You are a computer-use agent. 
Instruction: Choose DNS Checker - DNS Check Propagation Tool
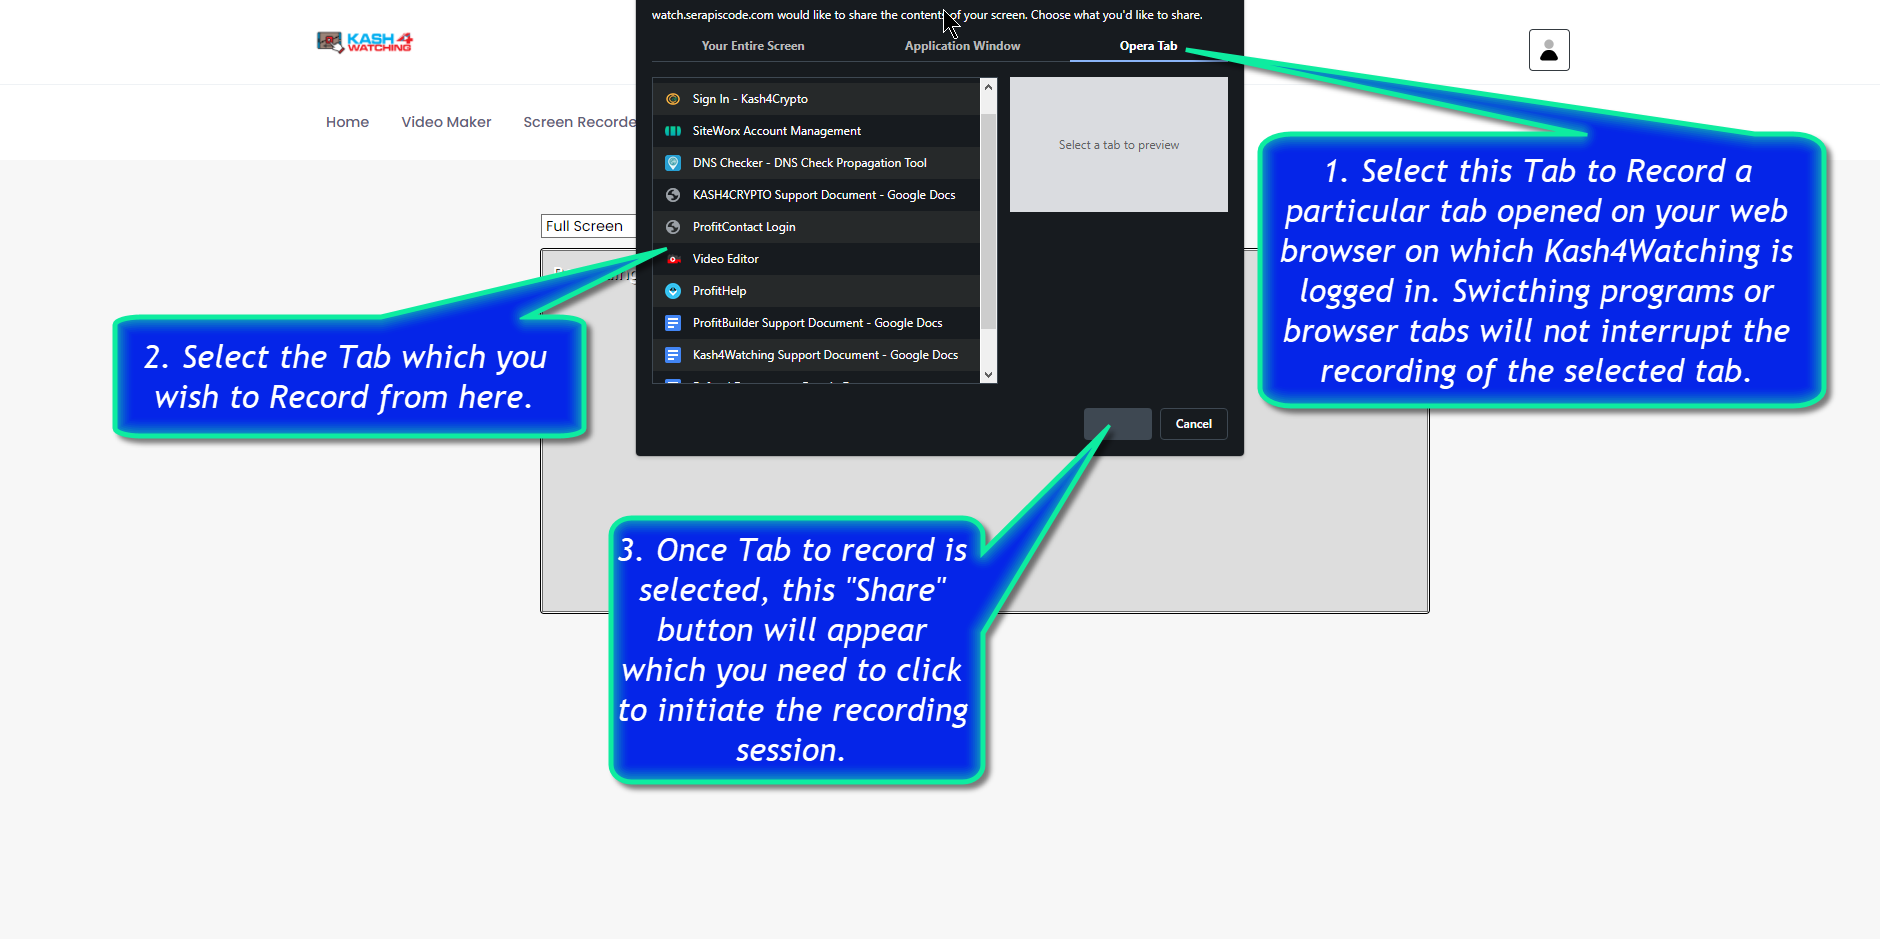pos(816,163)
